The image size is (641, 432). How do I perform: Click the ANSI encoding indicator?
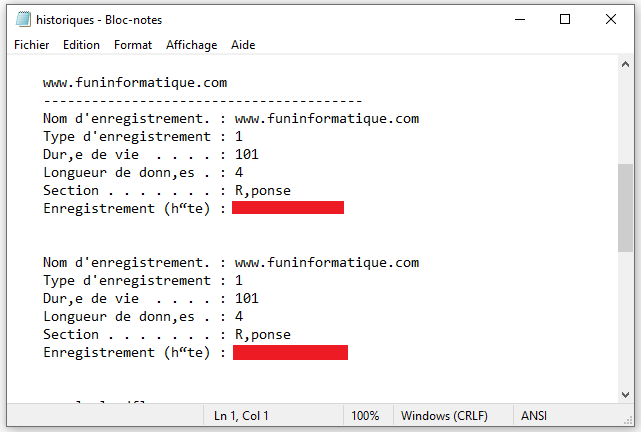click(x=534, y=416)
